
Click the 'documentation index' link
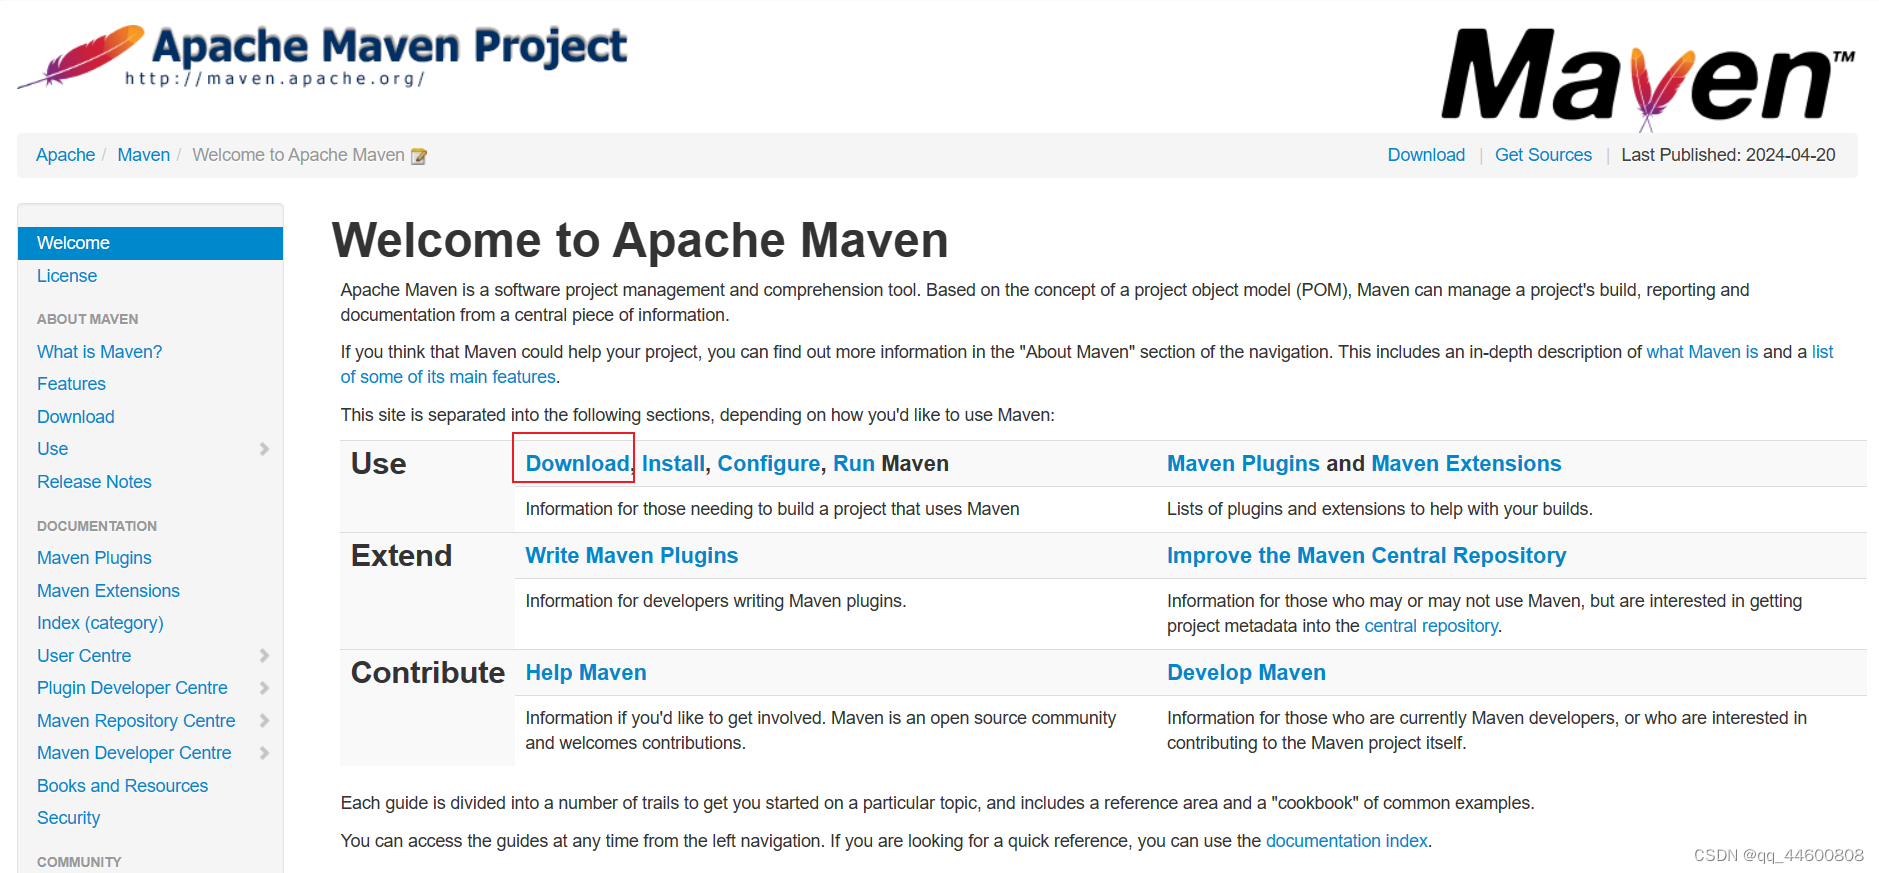(1346, 841)
